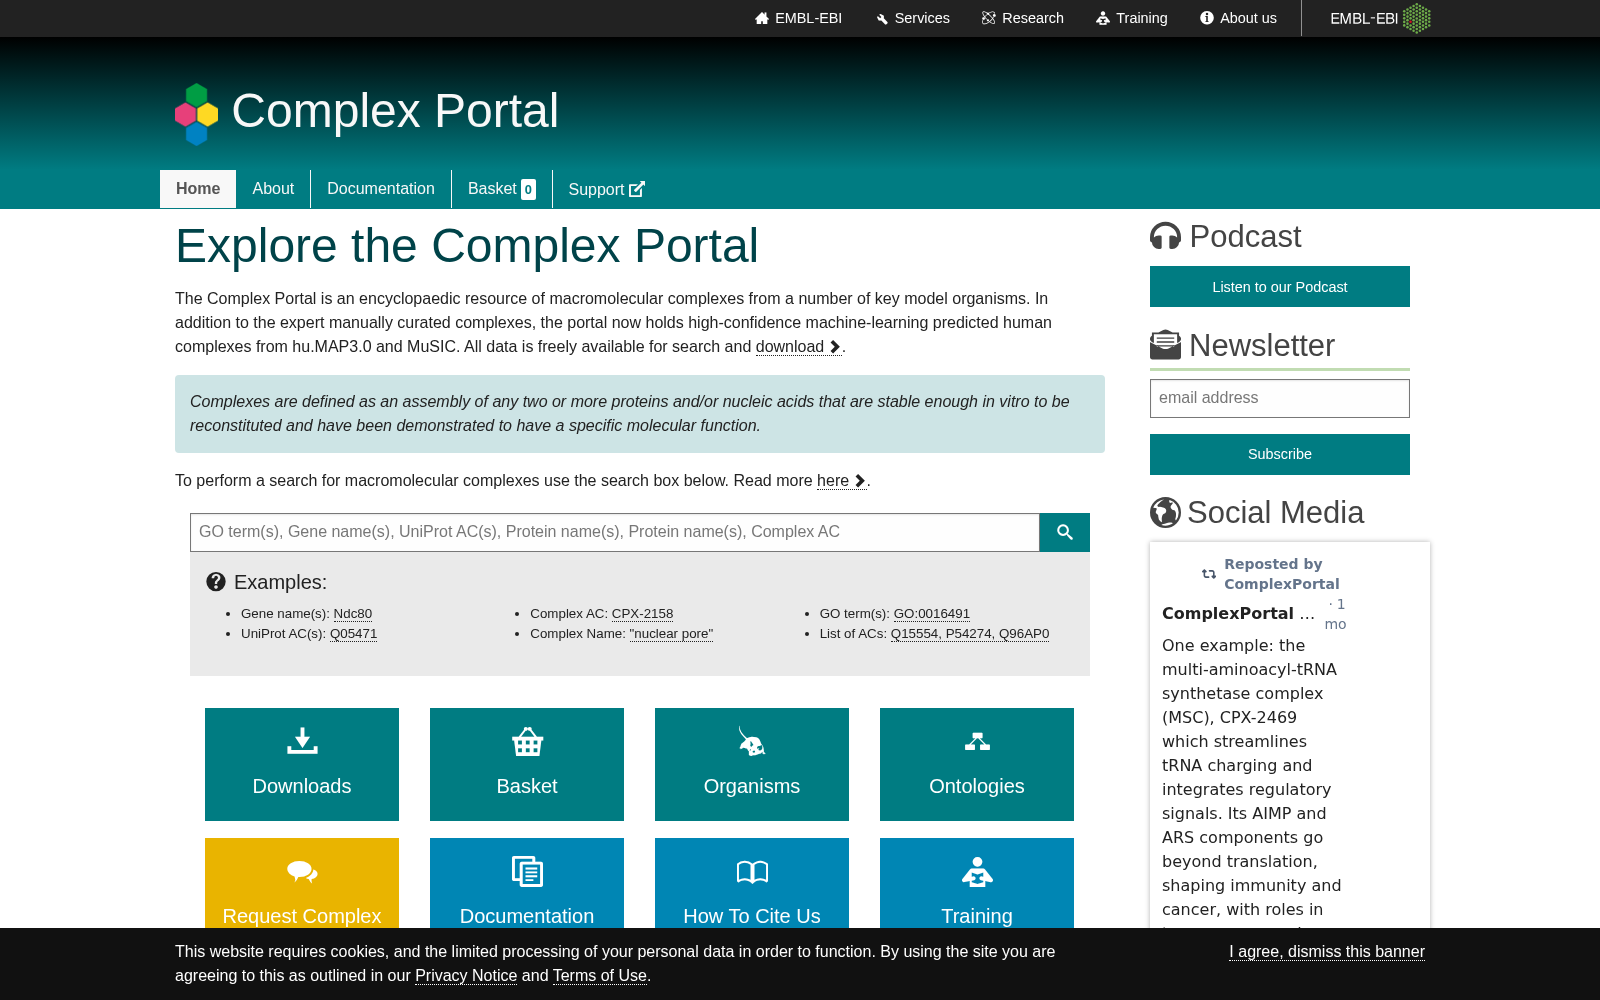Viewport: 1600px width, 1000px height.
Task: Click the Ndc80 gene name example
Action: pos(353,614)
